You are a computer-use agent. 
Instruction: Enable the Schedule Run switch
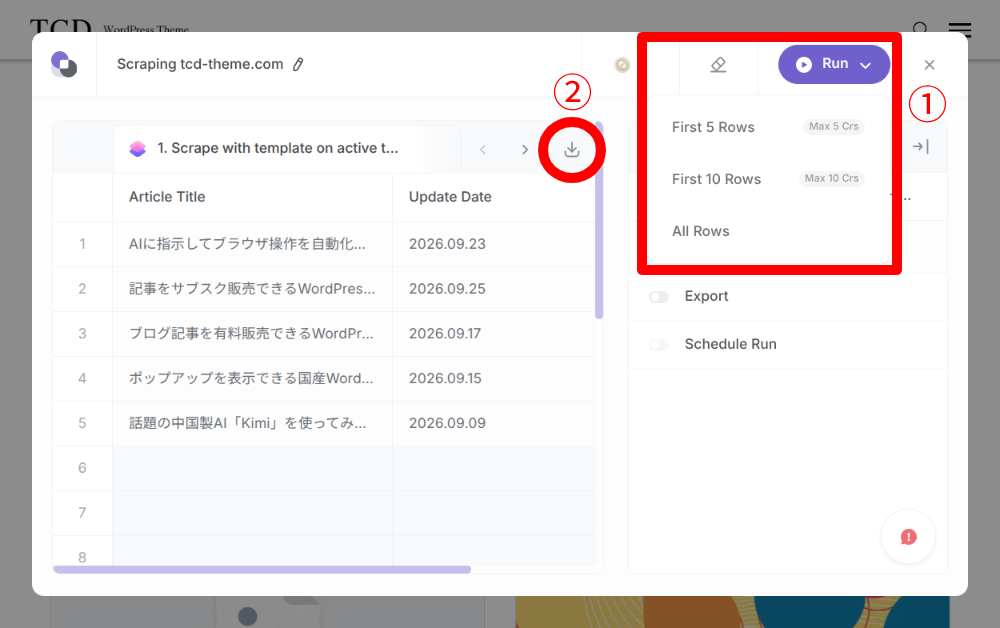click(x=659, y=345)
